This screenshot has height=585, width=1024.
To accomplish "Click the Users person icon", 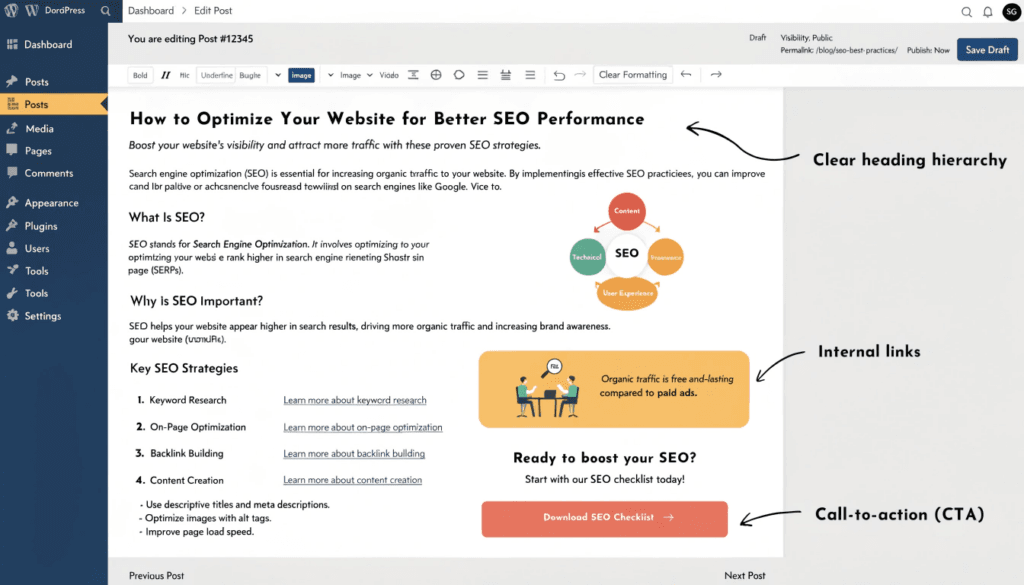I will [x=12, y=248].
